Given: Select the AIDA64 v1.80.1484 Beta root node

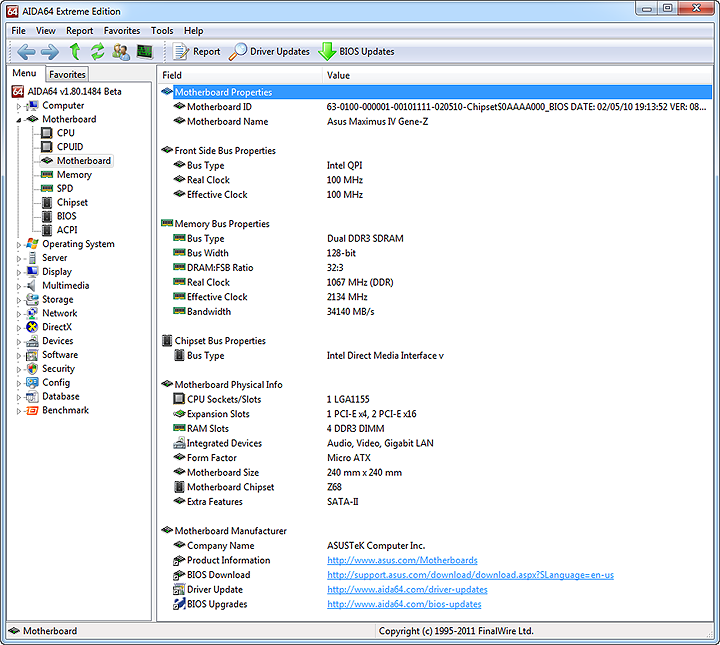Looking at the screenshot, I should click(67, 91).
